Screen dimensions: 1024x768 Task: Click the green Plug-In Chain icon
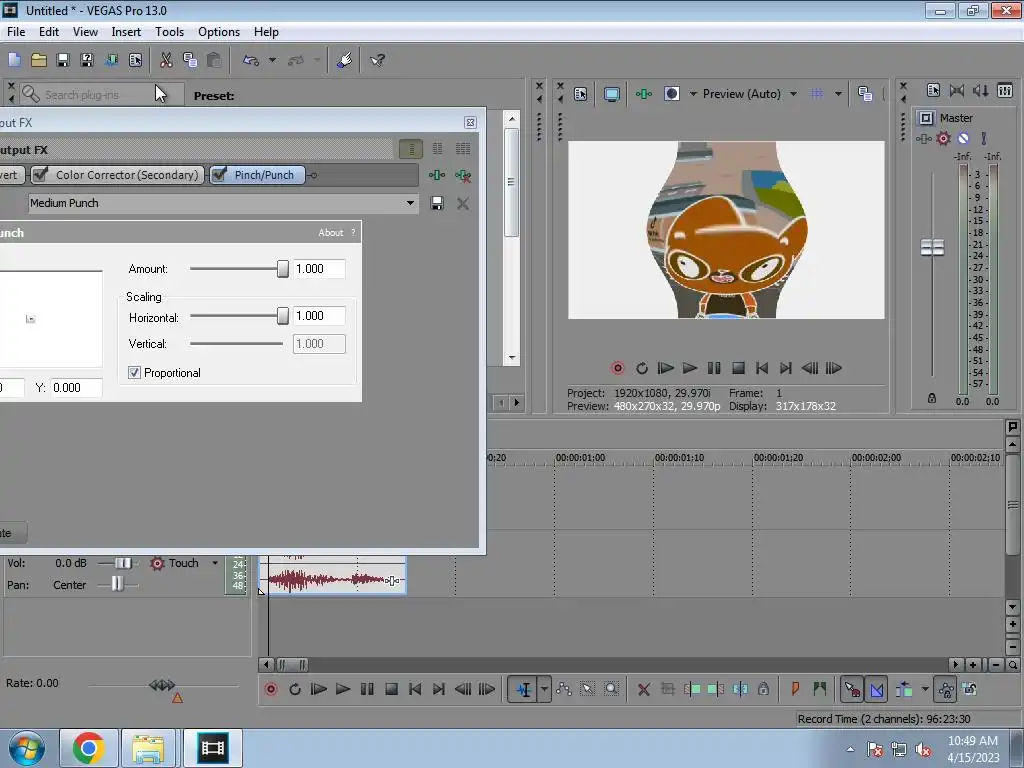[436, 175]
